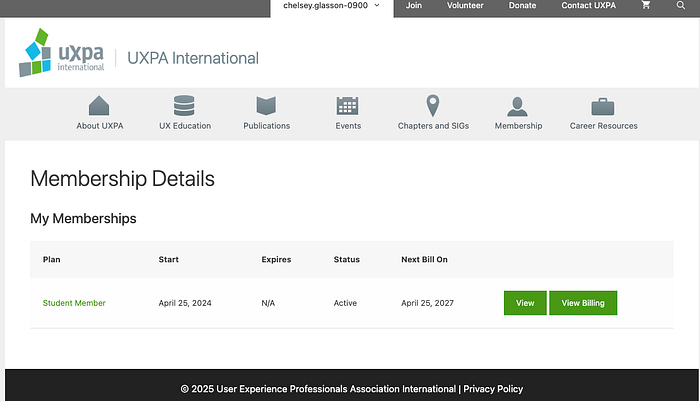
Task: Click the green View button
Action: click(525, 303)
